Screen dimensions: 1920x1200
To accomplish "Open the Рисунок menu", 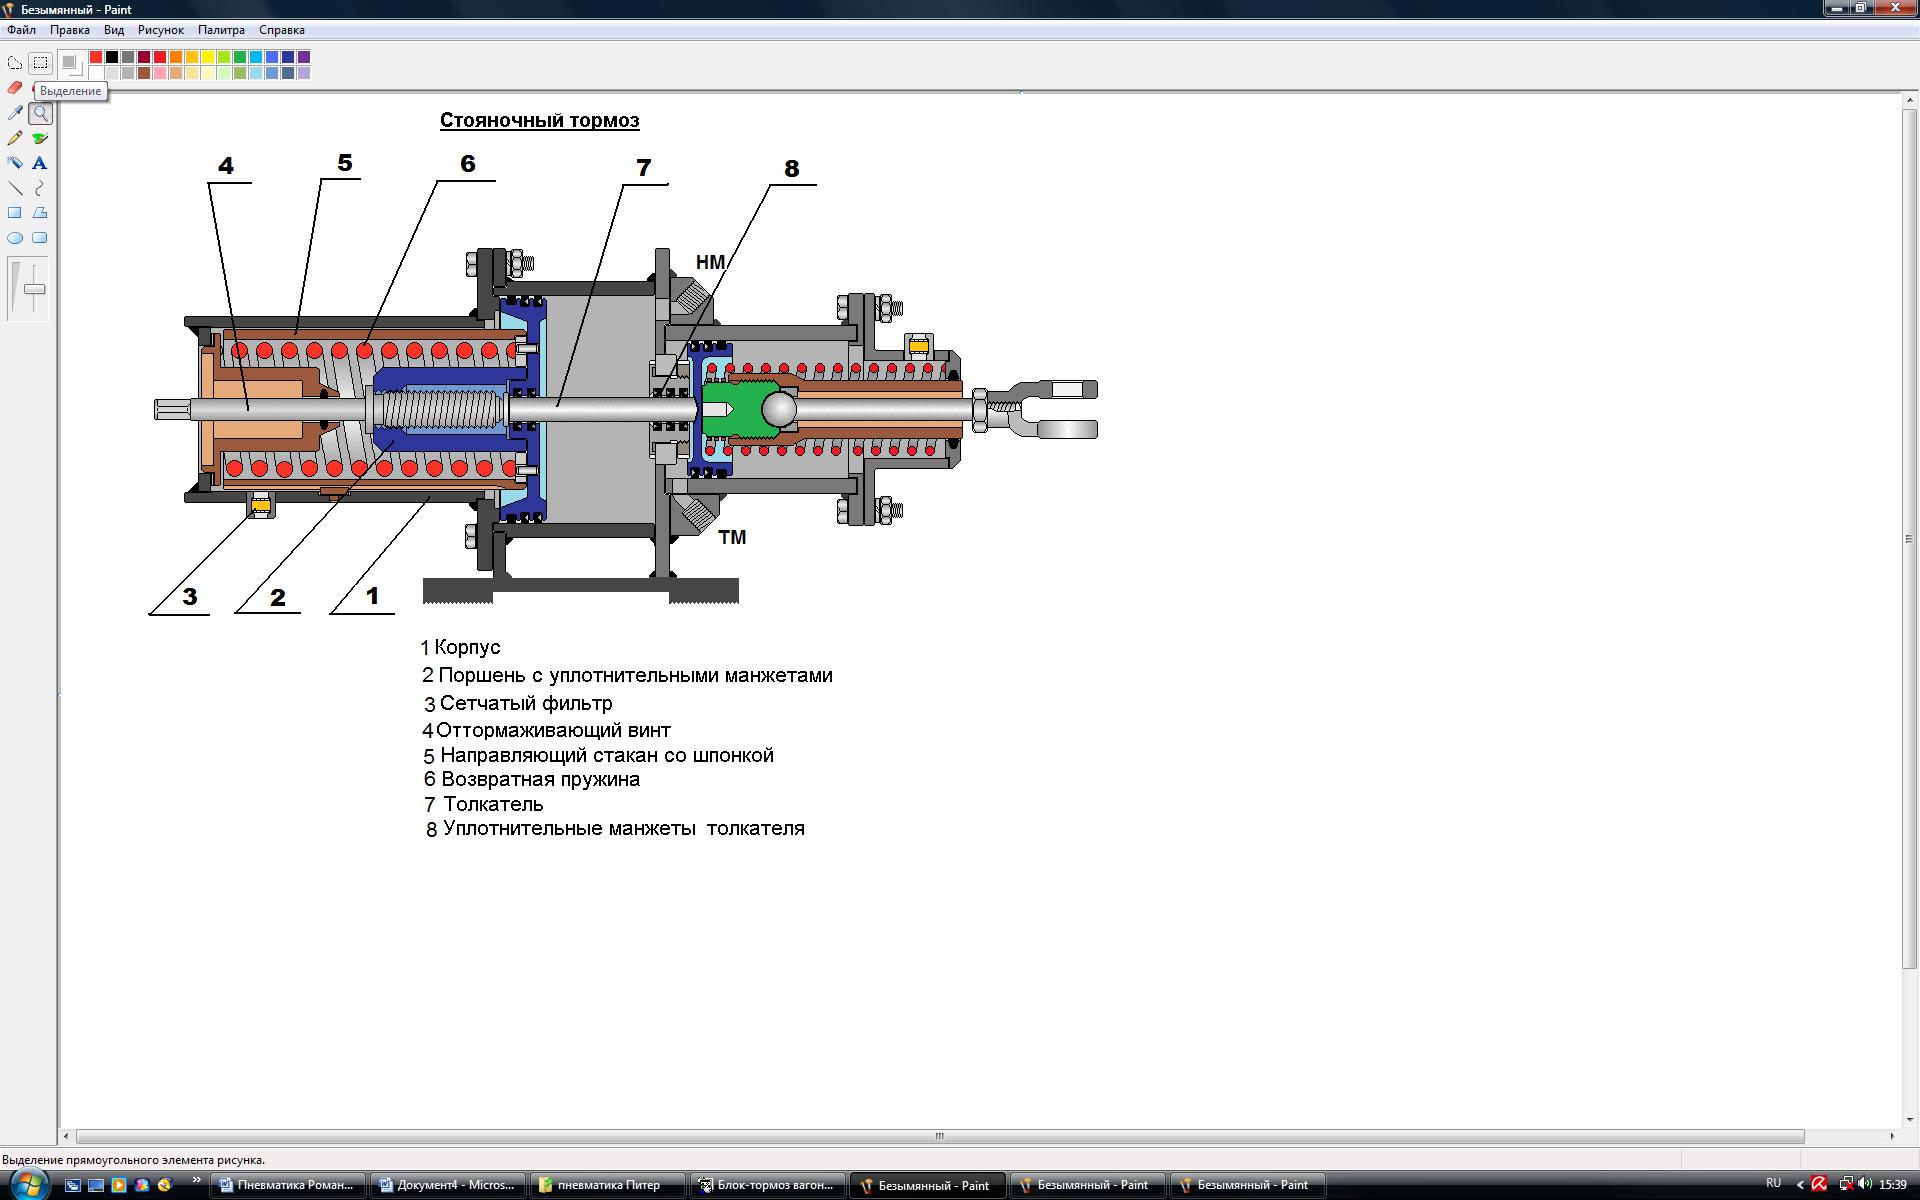I will [x=160, y=30].
